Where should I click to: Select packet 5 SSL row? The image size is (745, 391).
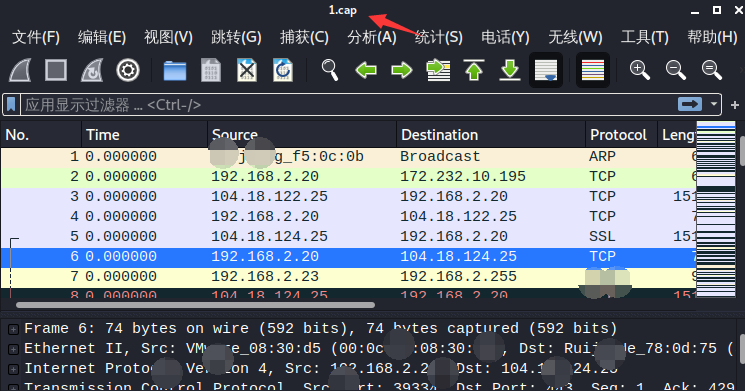point(348,237)
